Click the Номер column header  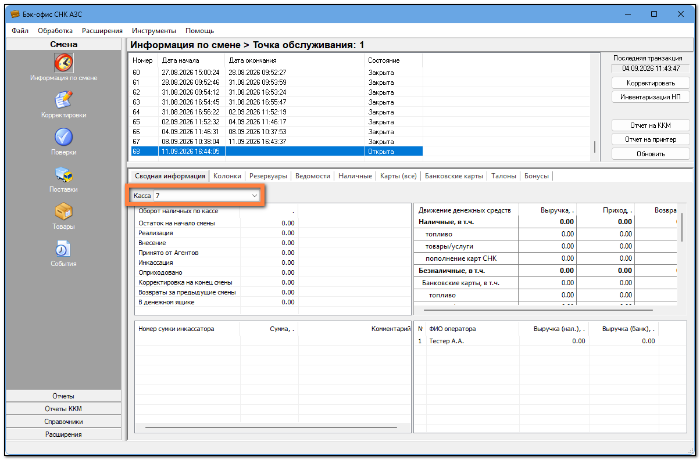point(143,60)
